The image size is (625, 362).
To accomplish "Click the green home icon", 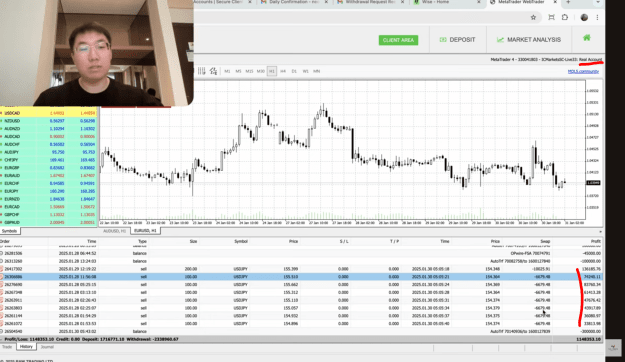I will coord(586,38).
